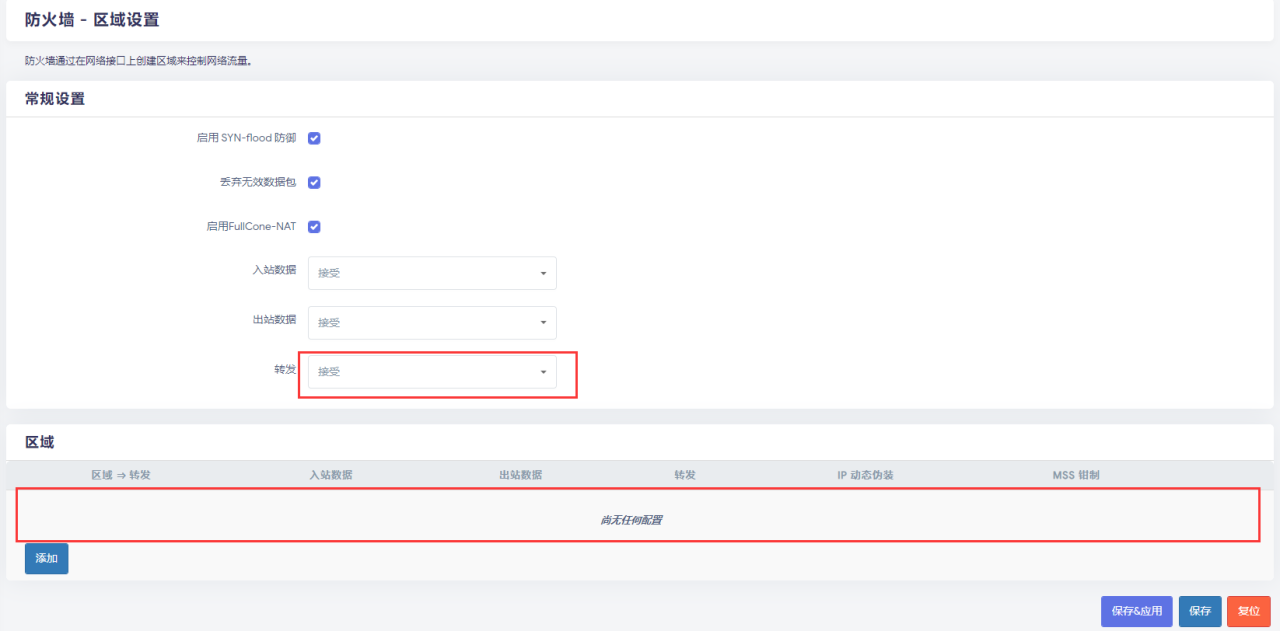This screenshot has height=631, width=1280.
Task: Toggle the 启用 SYN-flood 防御 checkbox
Action: [314, 138]
